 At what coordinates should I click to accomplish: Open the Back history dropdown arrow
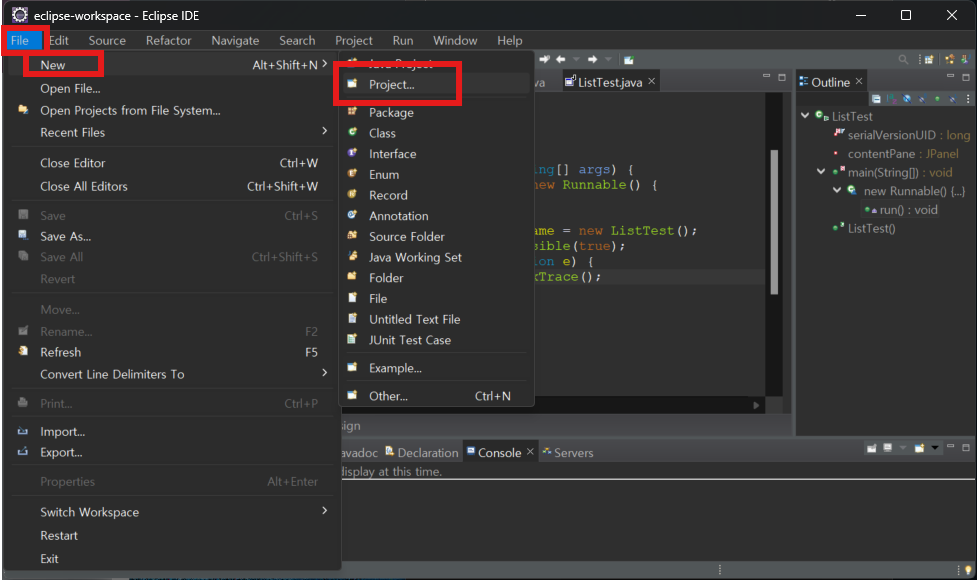576,59
